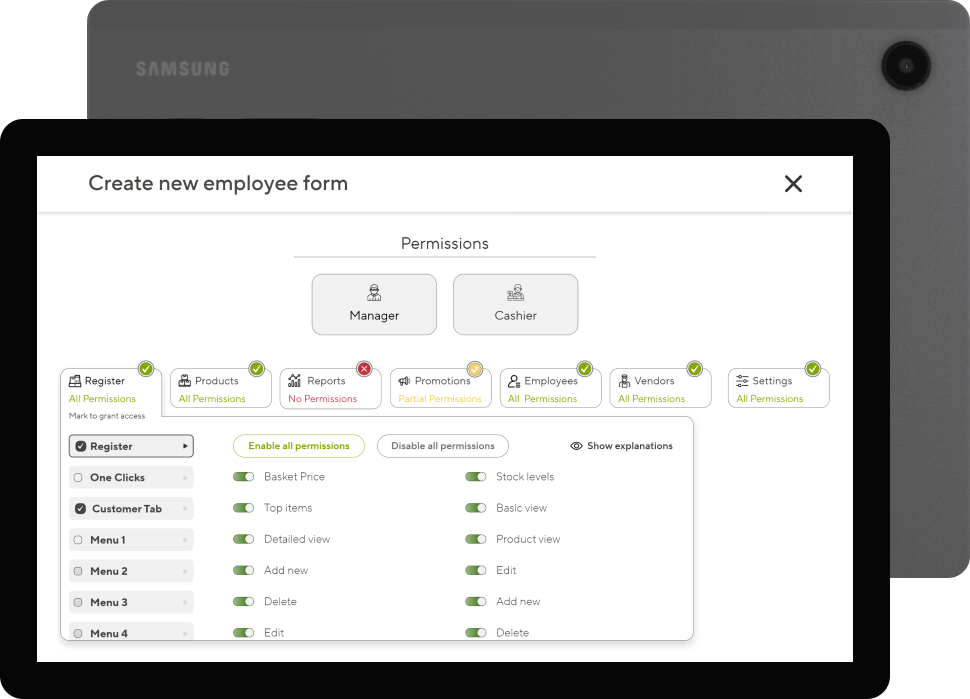
Task: Click green check badge on Settings tab
Action: point(813,369)
